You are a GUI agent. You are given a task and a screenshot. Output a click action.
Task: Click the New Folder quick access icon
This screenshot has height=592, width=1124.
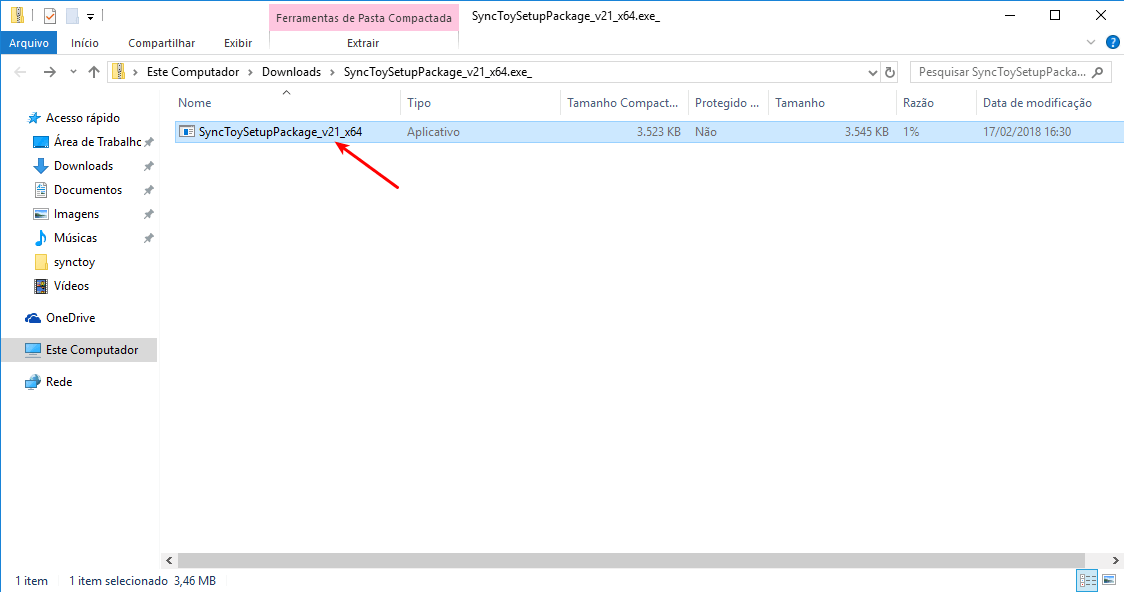pos(72,15)
